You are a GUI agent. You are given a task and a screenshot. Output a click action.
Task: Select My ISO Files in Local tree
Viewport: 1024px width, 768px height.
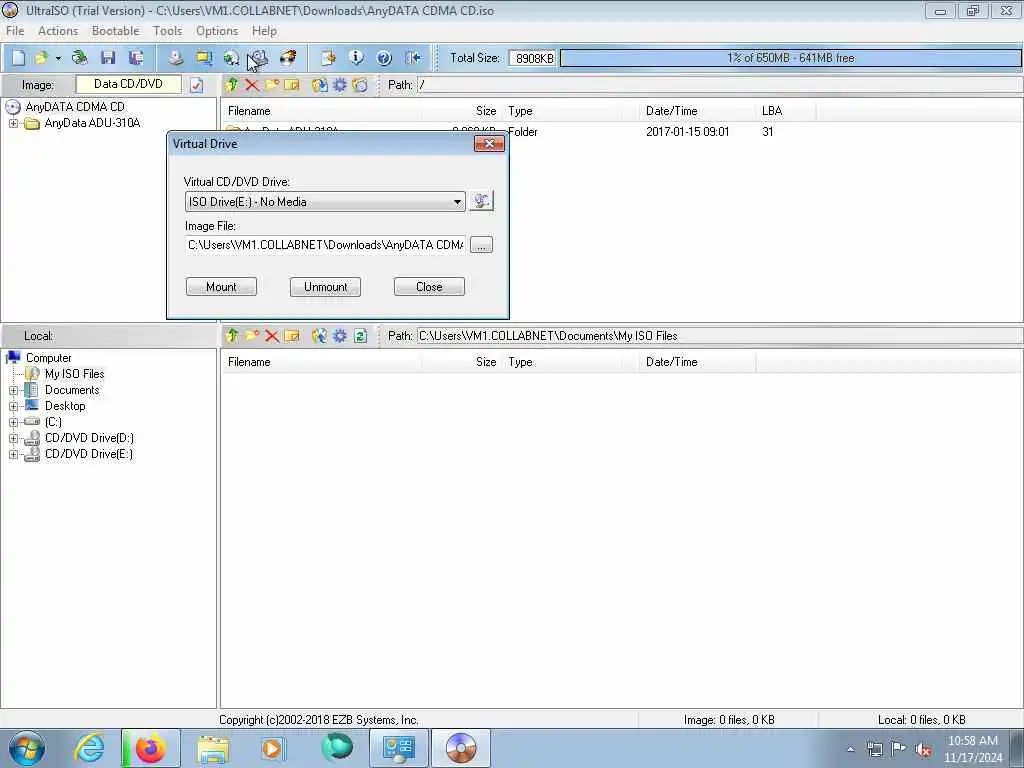(x=74, y=374)
